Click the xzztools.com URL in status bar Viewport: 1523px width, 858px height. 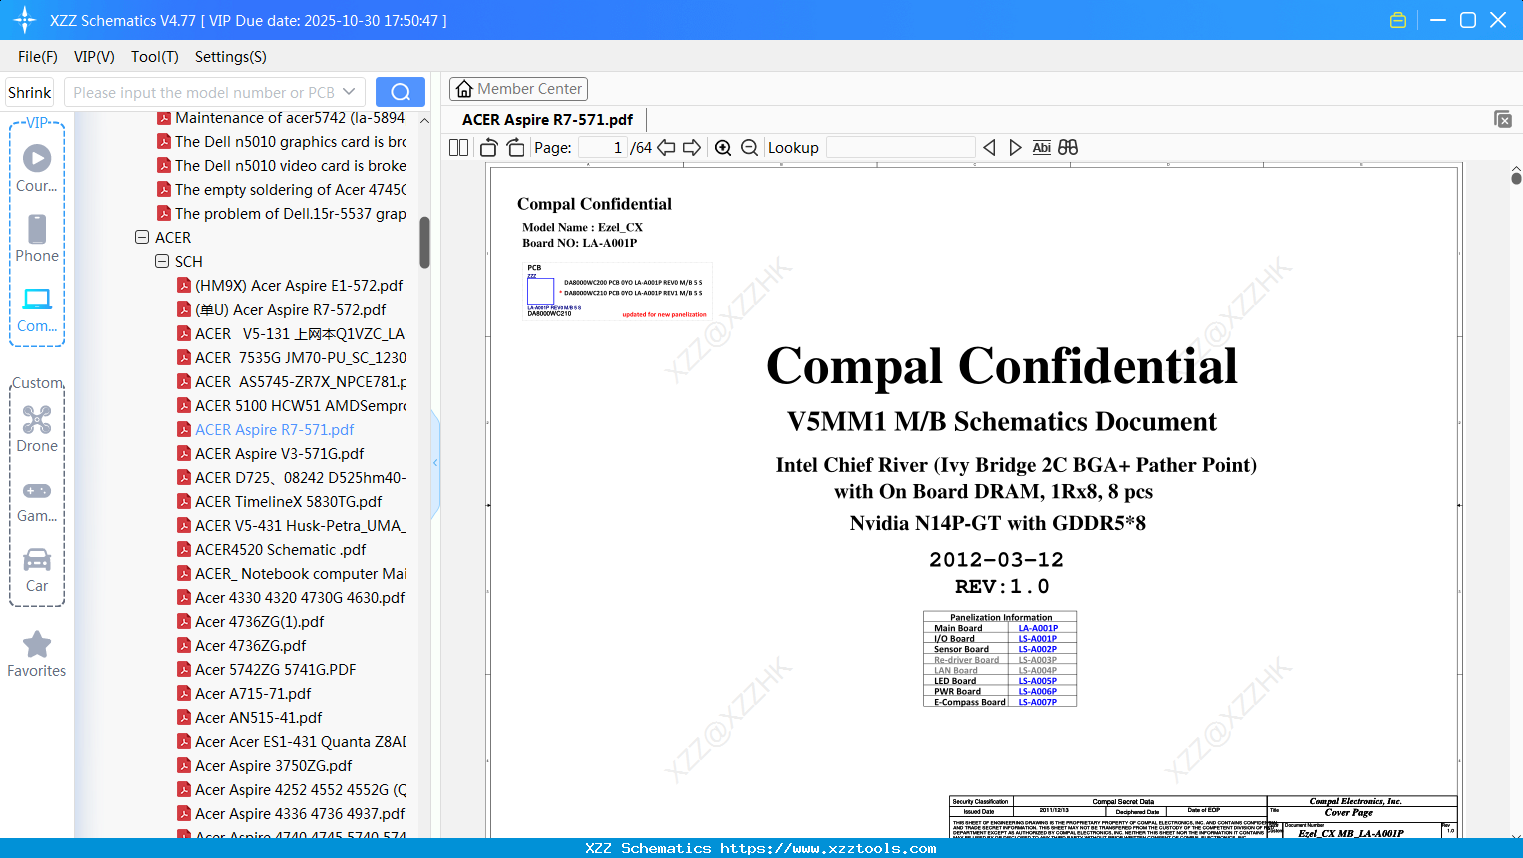pyautogui.click(x=828, y=849)
